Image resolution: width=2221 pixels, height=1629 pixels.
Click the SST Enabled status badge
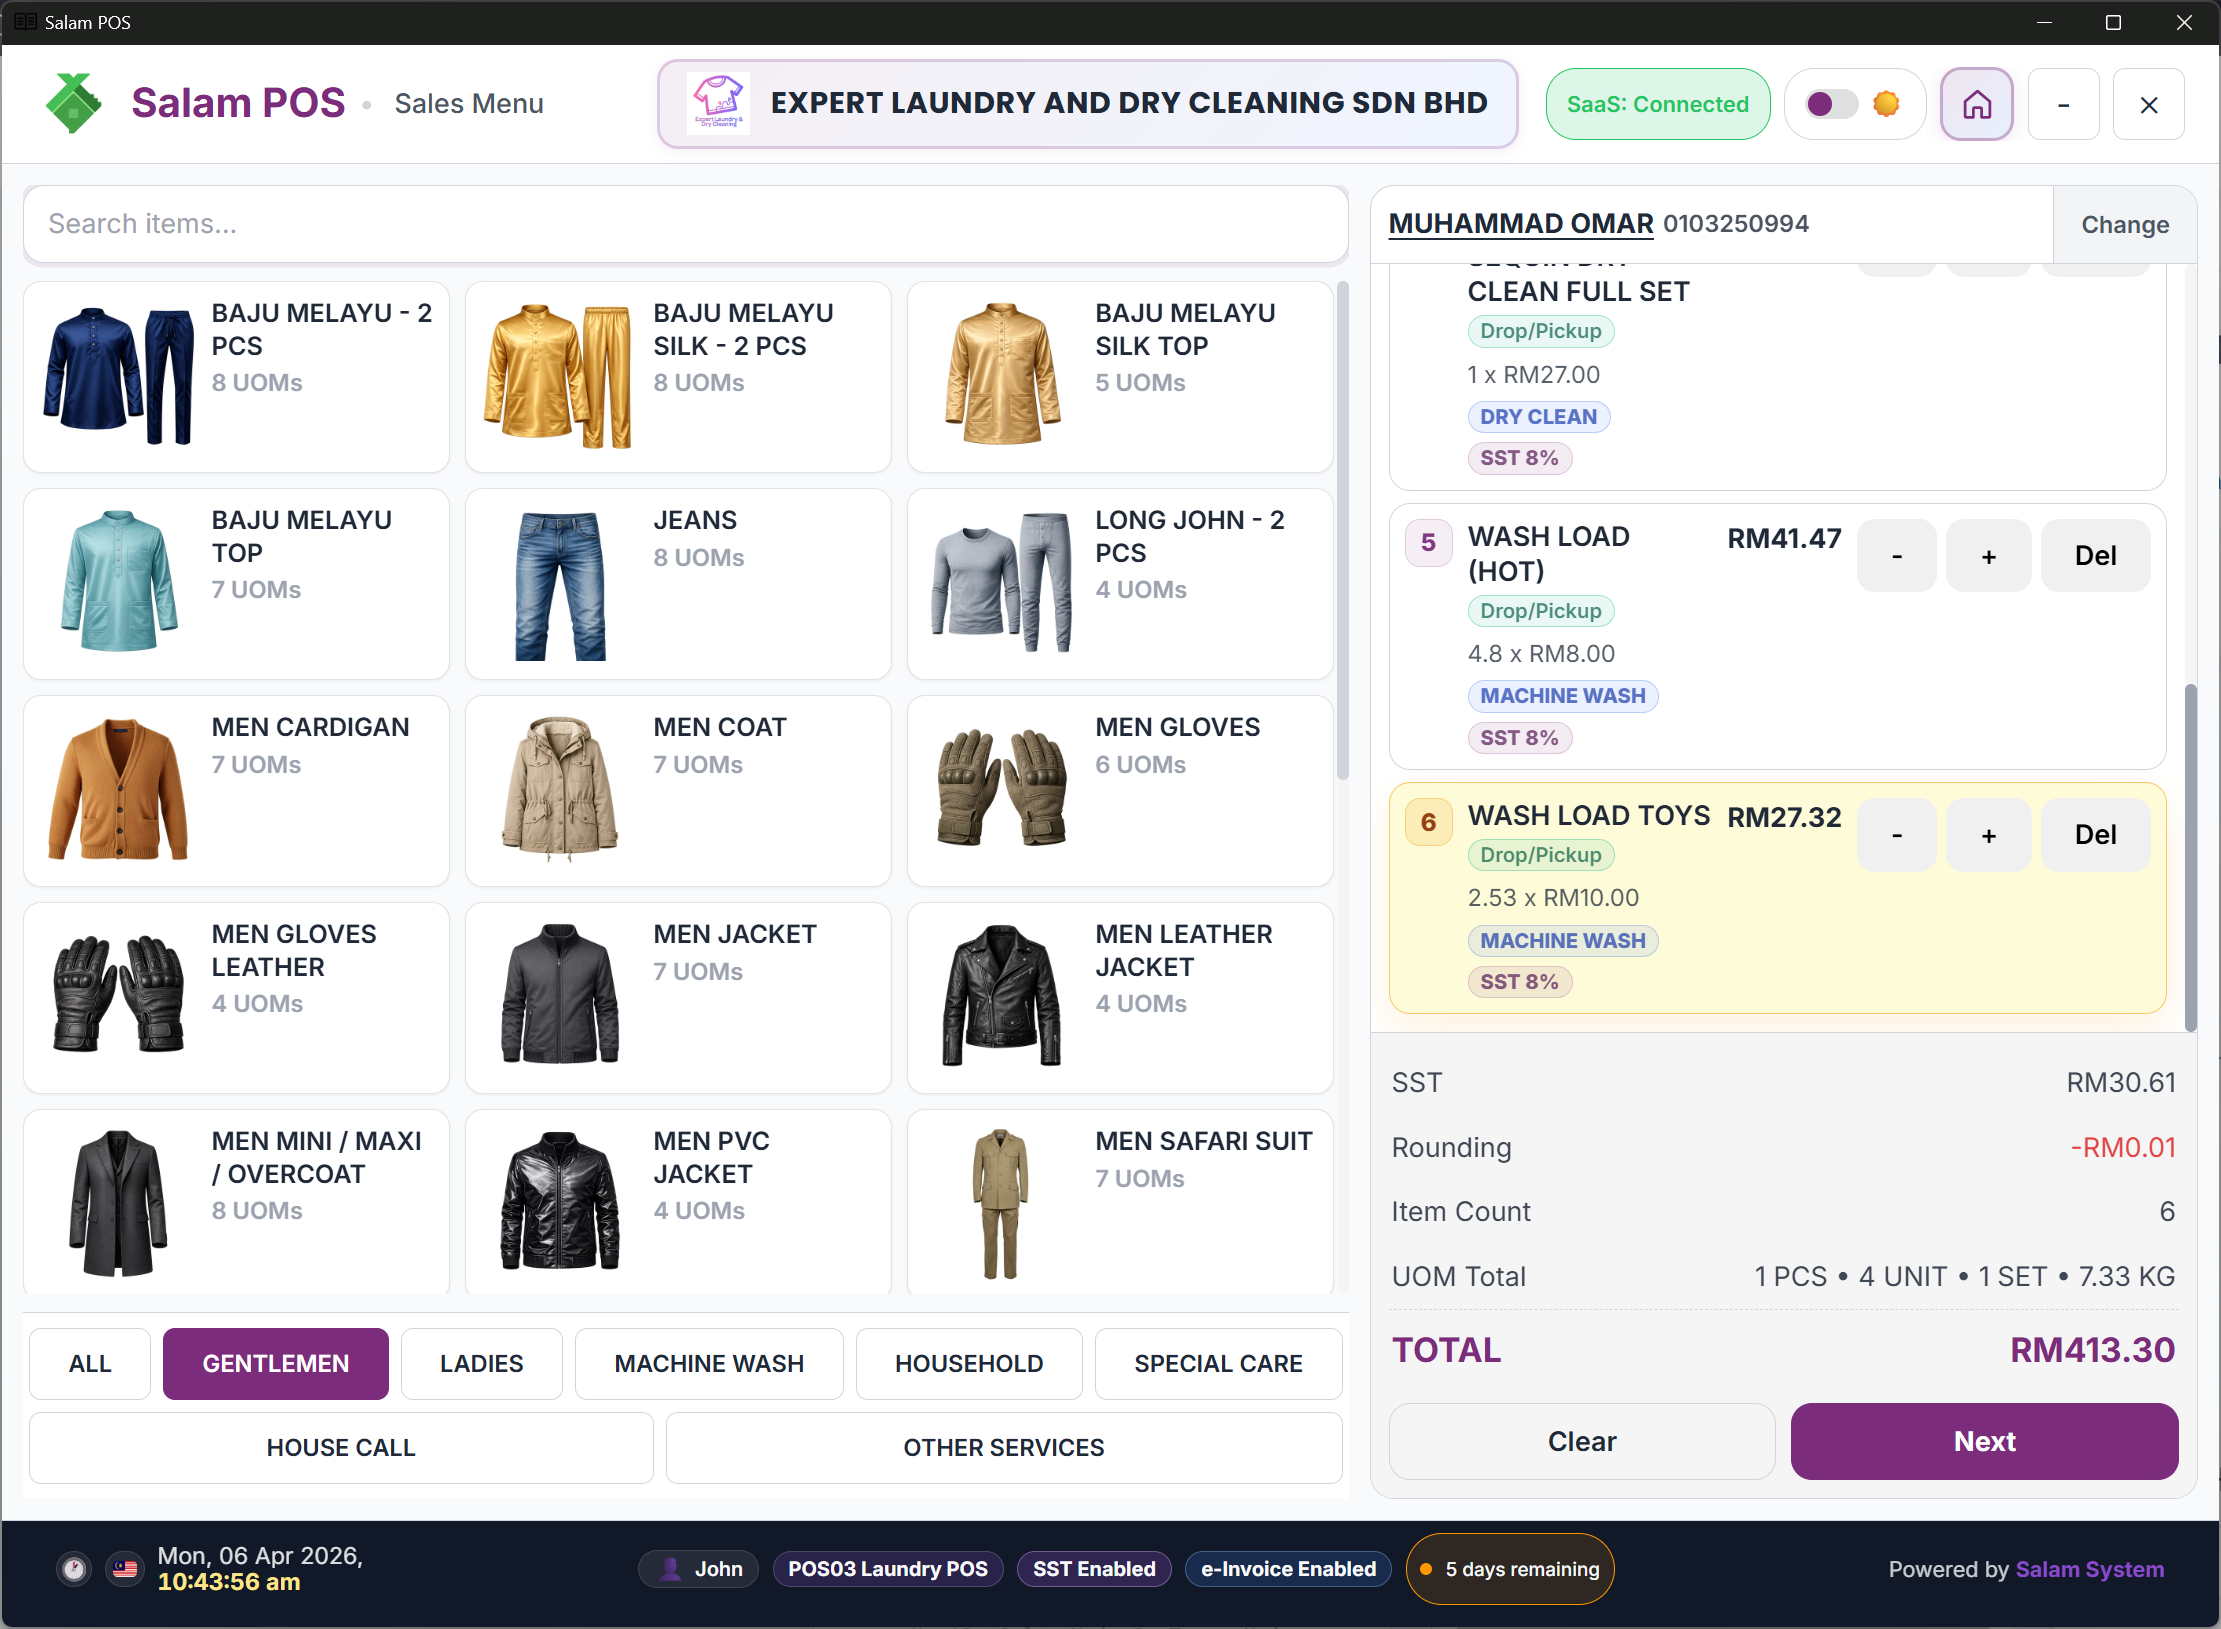[x=1094, y=1569]
